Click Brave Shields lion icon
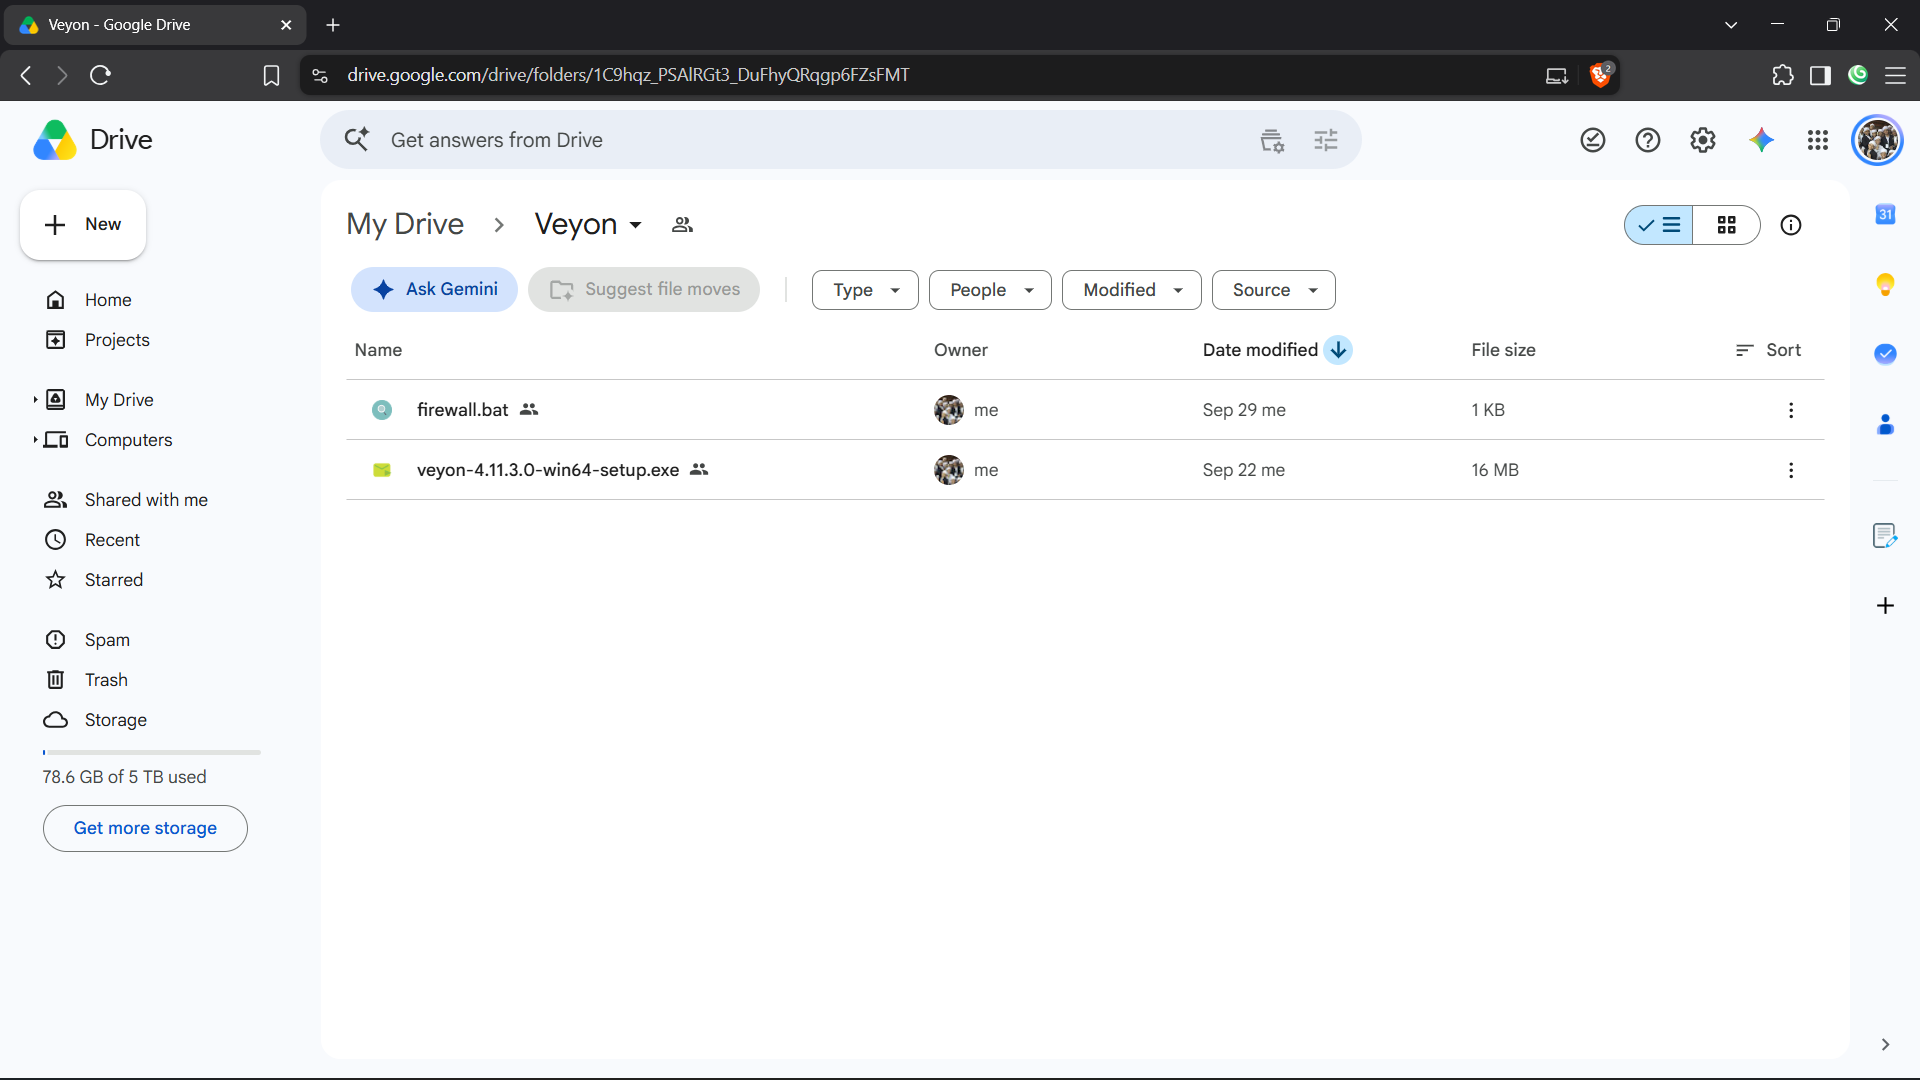1920x1080 pixels. pyautogui.click(x=1600, y=75)
